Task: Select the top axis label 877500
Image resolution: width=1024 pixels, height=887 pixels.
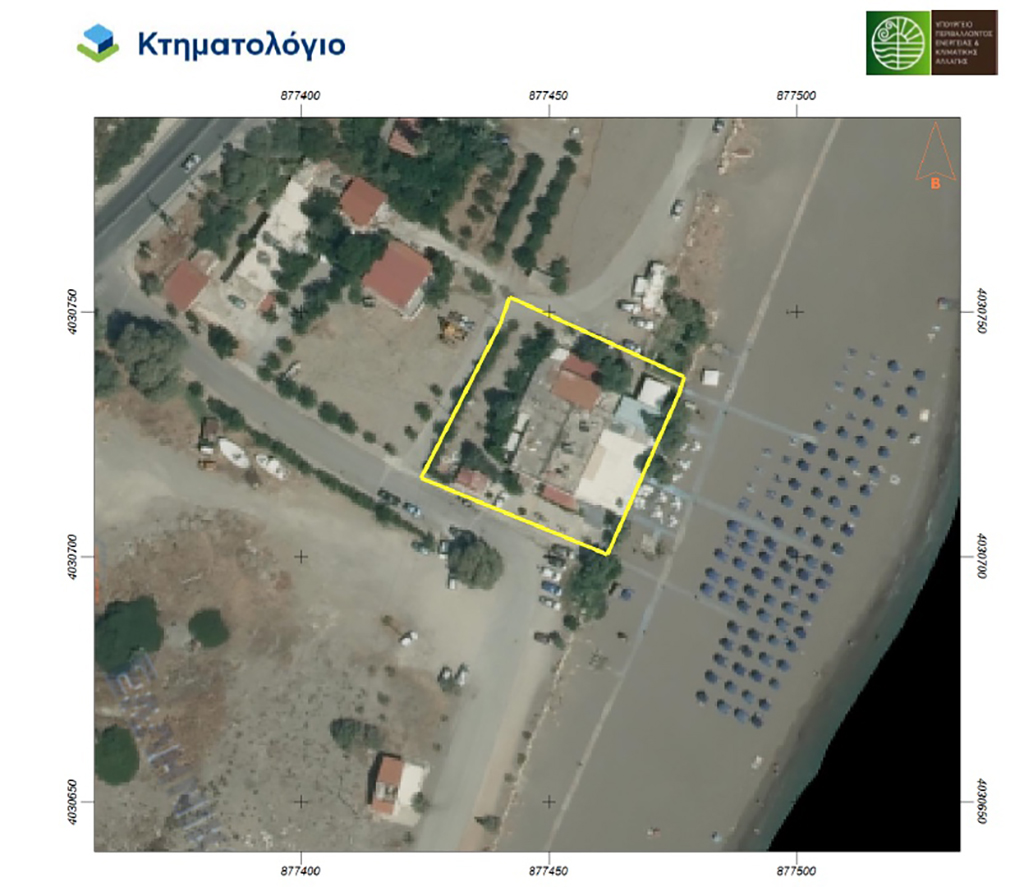Action: pyautogui.click(x=796, y=96)
